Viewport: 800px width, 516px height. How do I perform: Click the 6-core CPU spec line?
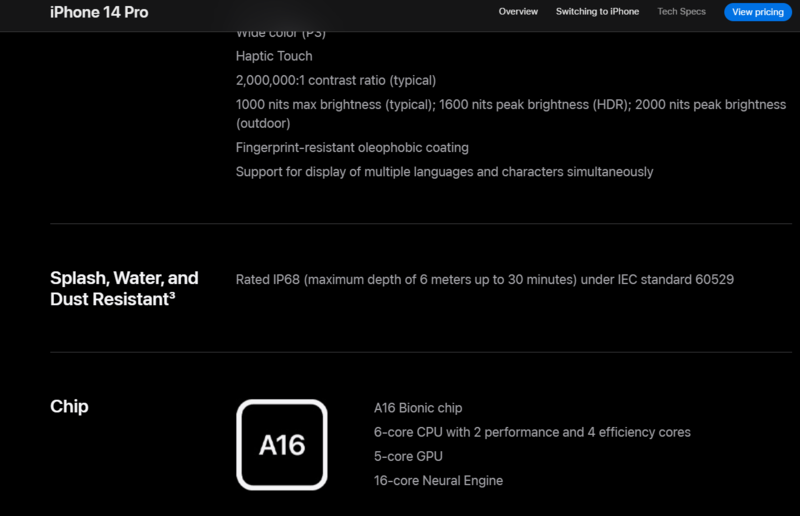coord(532,432)
